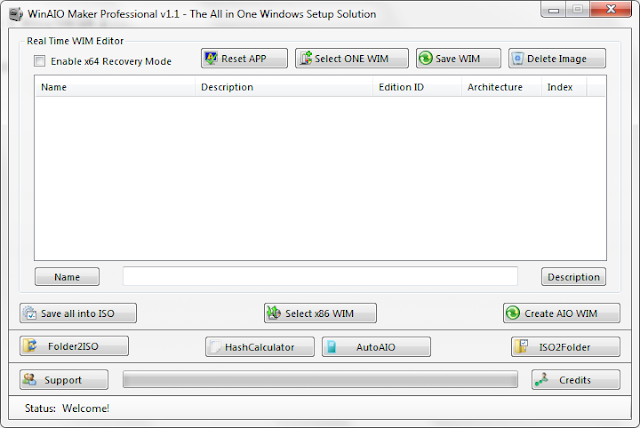Click the green Save WIM icon
Viewport: 640px width, 428px height.
click(425, 58)
